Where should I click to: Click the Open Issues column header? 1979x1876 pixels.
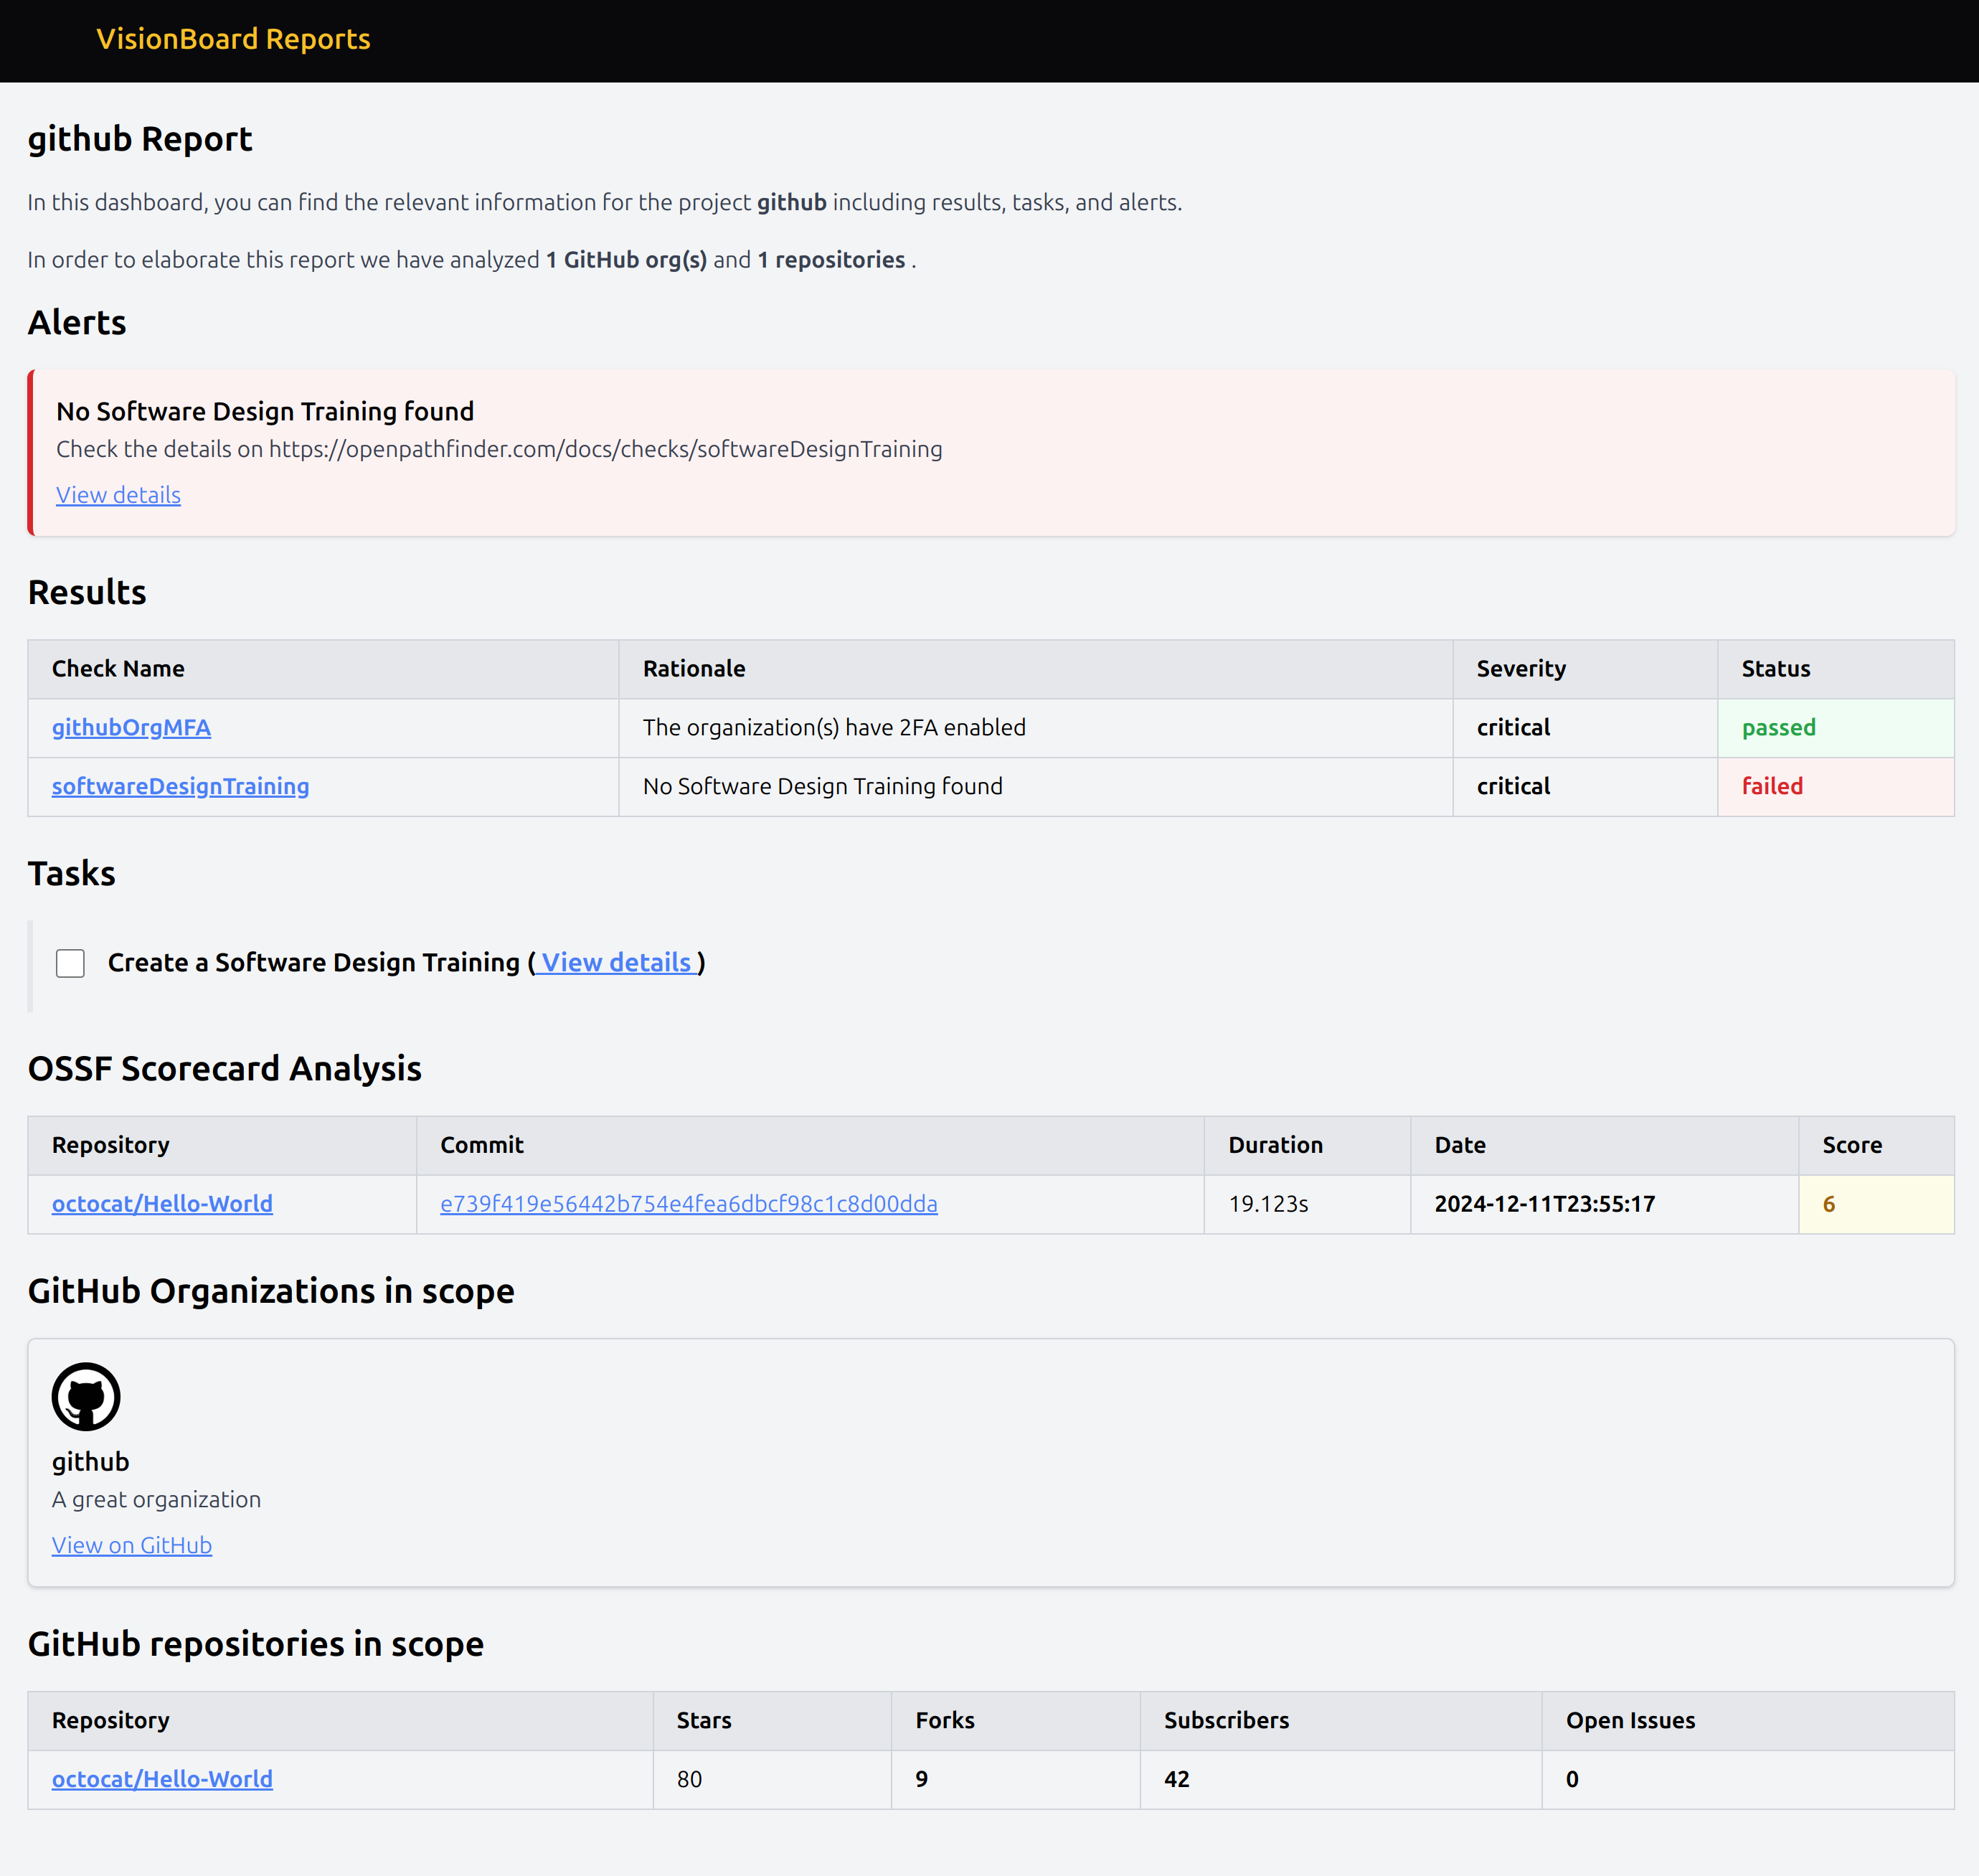(1747, 1720)
